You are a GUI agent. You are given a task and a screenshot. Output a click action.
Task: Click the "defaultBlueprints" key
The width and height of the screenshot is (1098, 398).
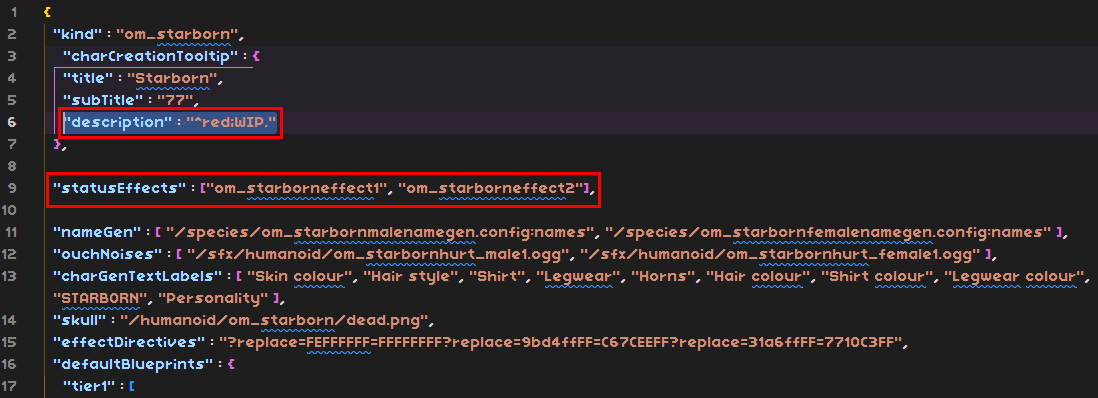(133, 364)
